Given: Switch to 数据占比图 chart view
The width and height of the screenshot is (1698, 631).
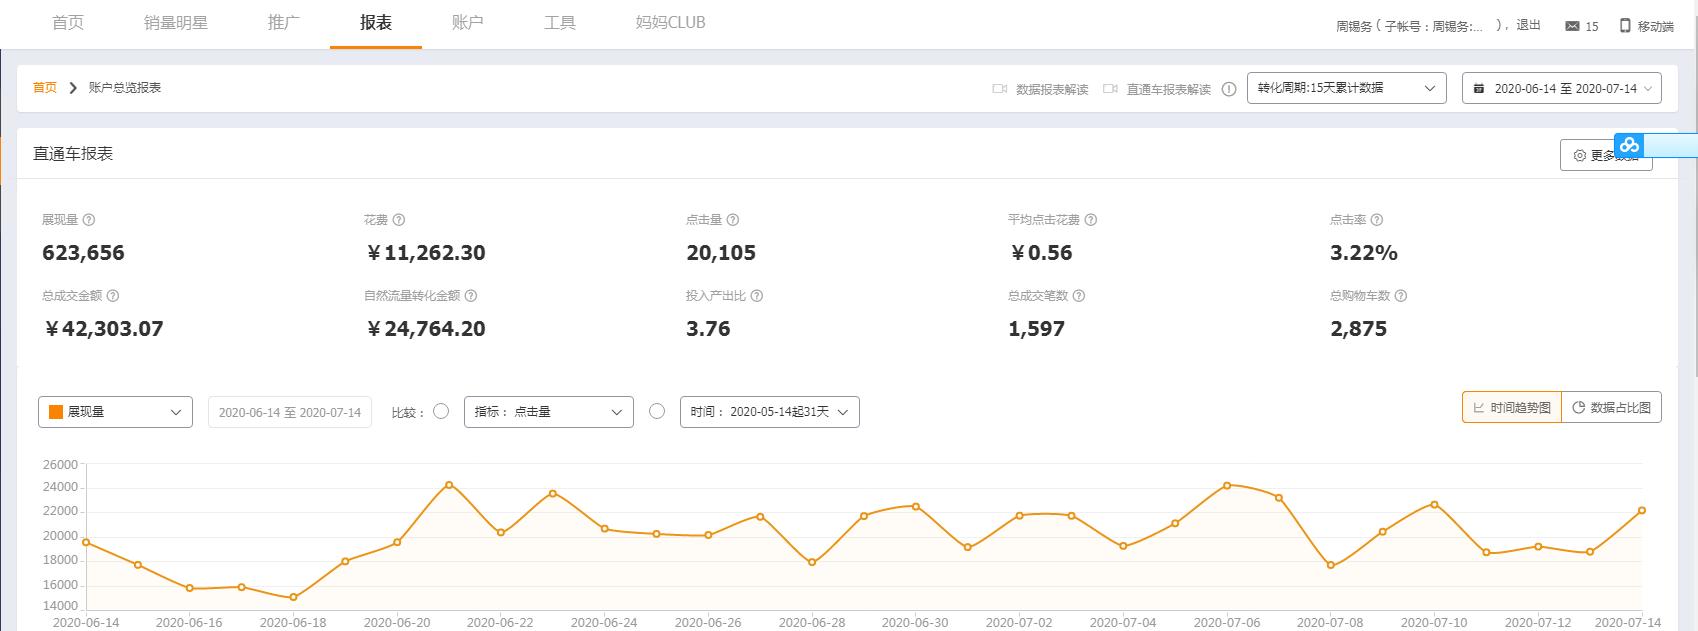Looking at the screenshot, I should click(1611, 407).
